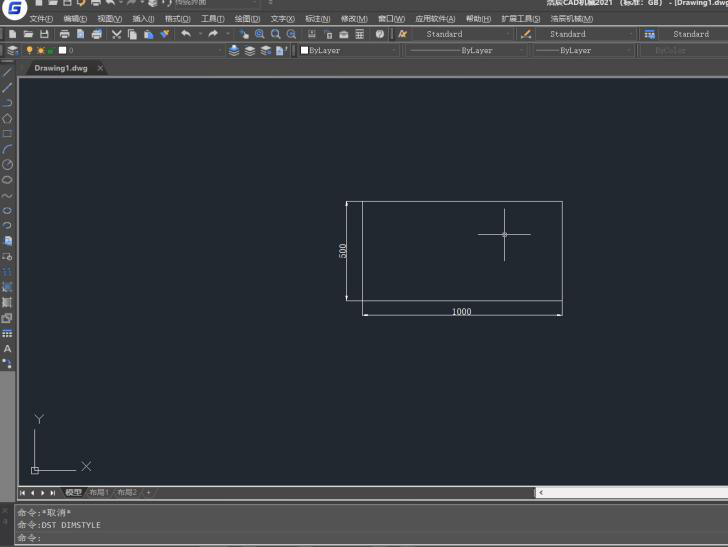The width and height of the screenshot is (728, 547).
Task: Open the 编辑(E) menu
Action: [75, 19]
